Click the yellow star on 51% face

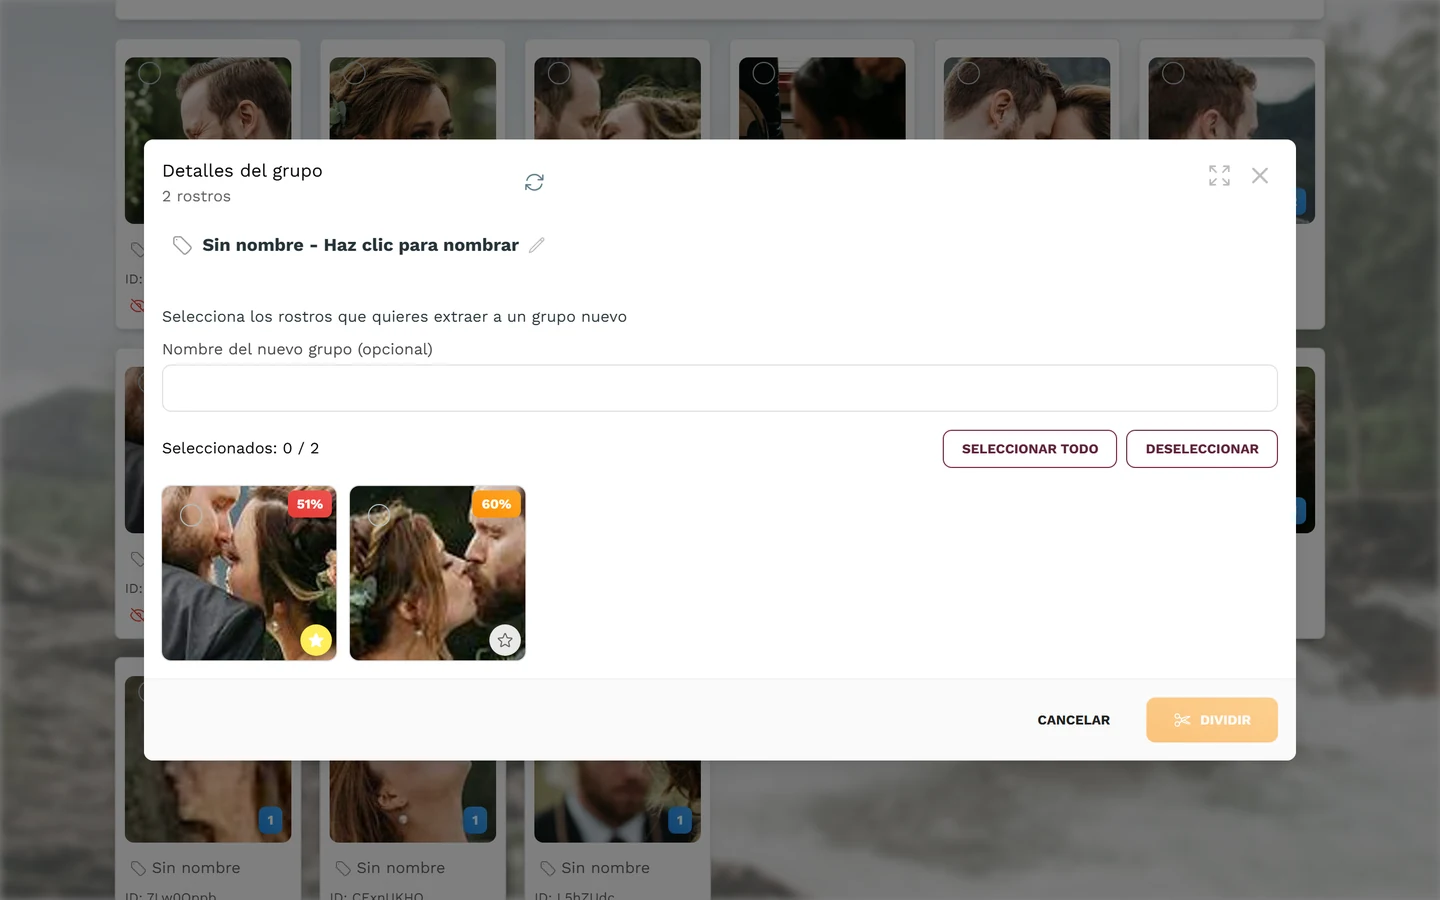pyautogui.click(x=316, y=640)
